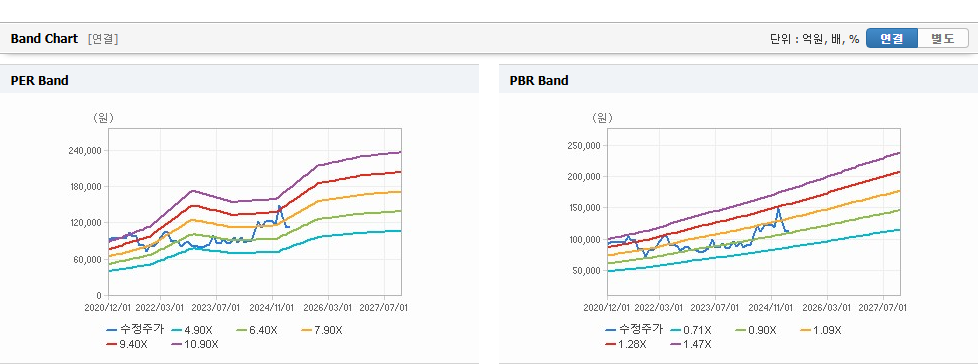This screenshot has width=978, height=364.
Task: Click 2026/03/01 date on PER chart axis
Action: [329, 307]
